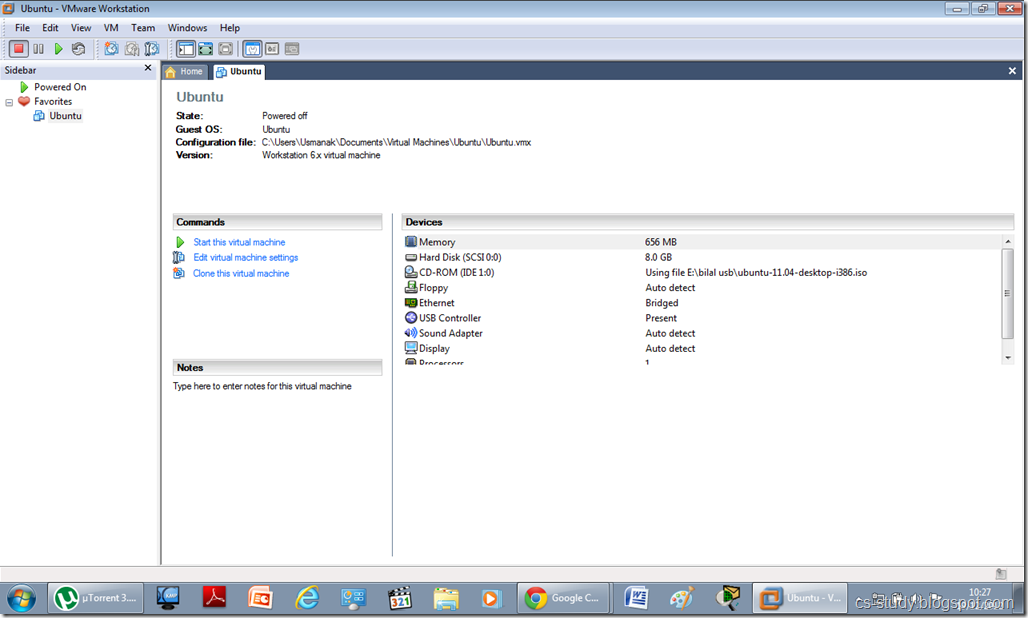Click the Devices list scroll up arrow
Screen dimensions: 1028x618
tap(1008, 242)
